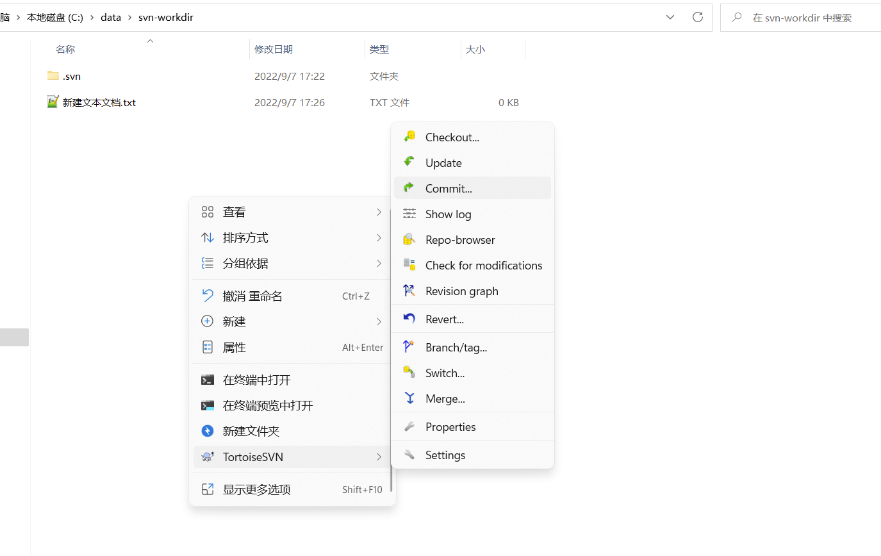Expand the 新建 submenu arrow
Screen dimensions: 881x556
[x=379, y=322]
